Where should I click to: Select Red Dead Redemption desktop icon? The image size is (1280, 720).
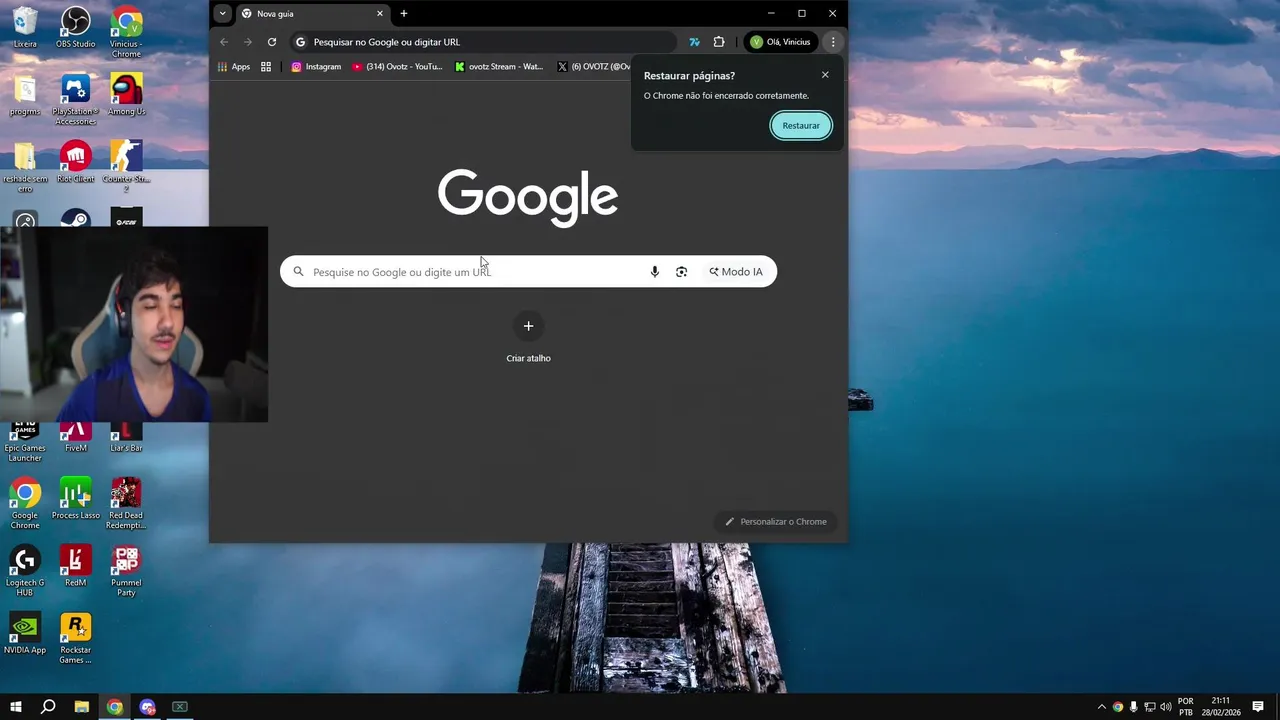(x=126, y=504)
